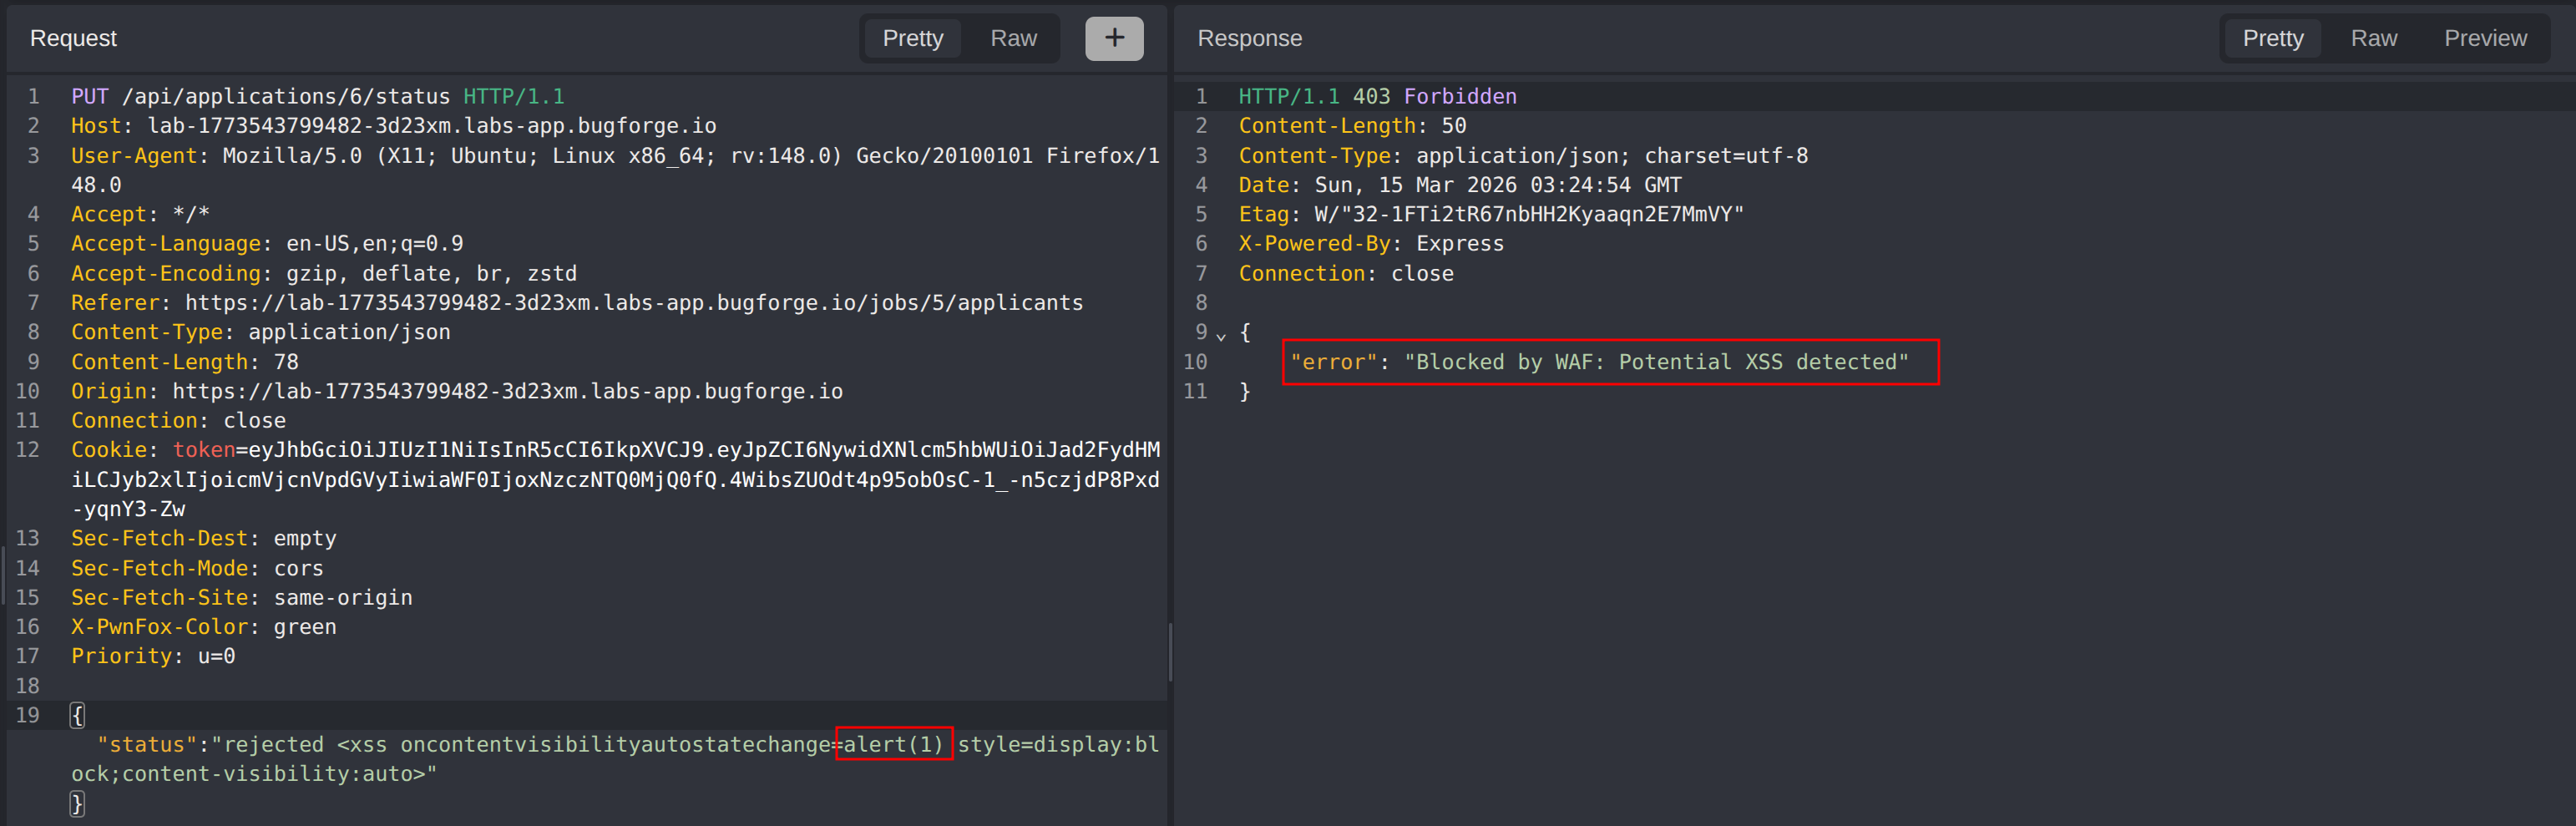Click the plus icon to add a new view
2576x826 pixels.
(x=1114, y=38)
